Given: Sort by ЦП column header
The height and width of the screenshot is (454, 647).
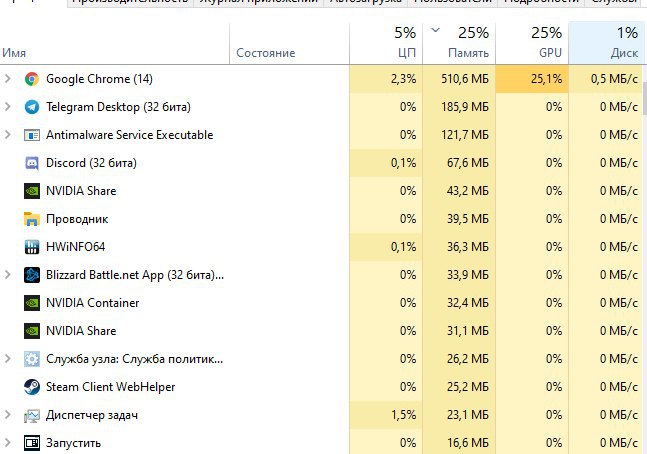Looking at the screenshot, I should point(386,43).
